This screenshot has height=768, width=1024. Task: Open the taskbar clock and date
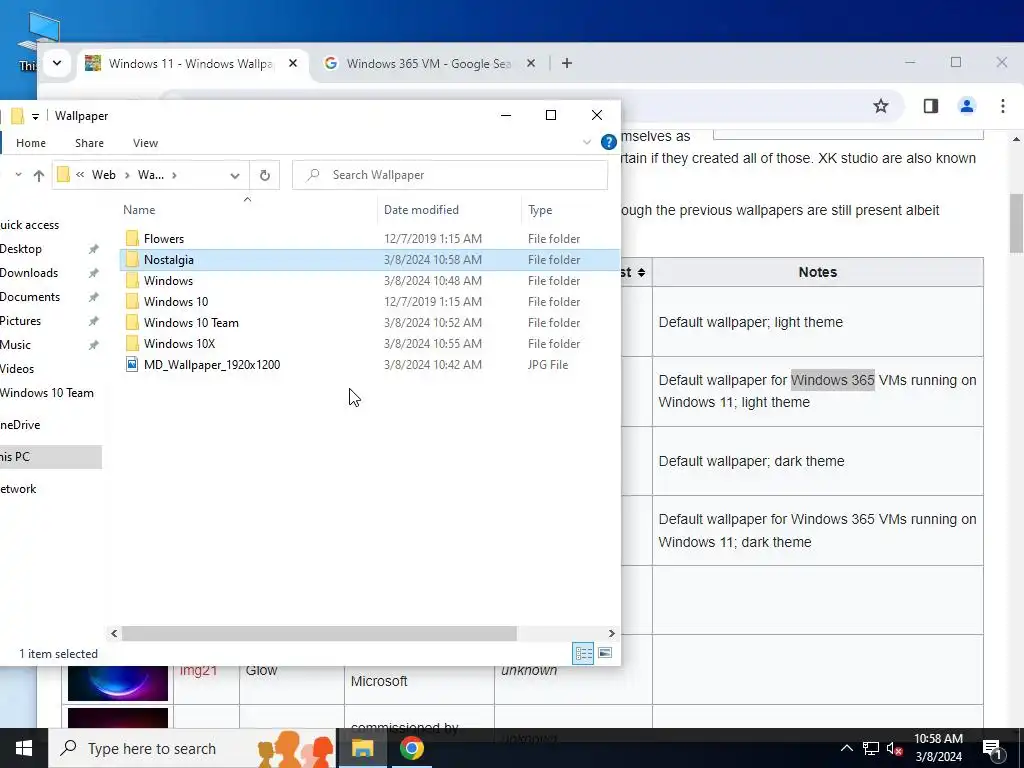click(x=938, y=748)
